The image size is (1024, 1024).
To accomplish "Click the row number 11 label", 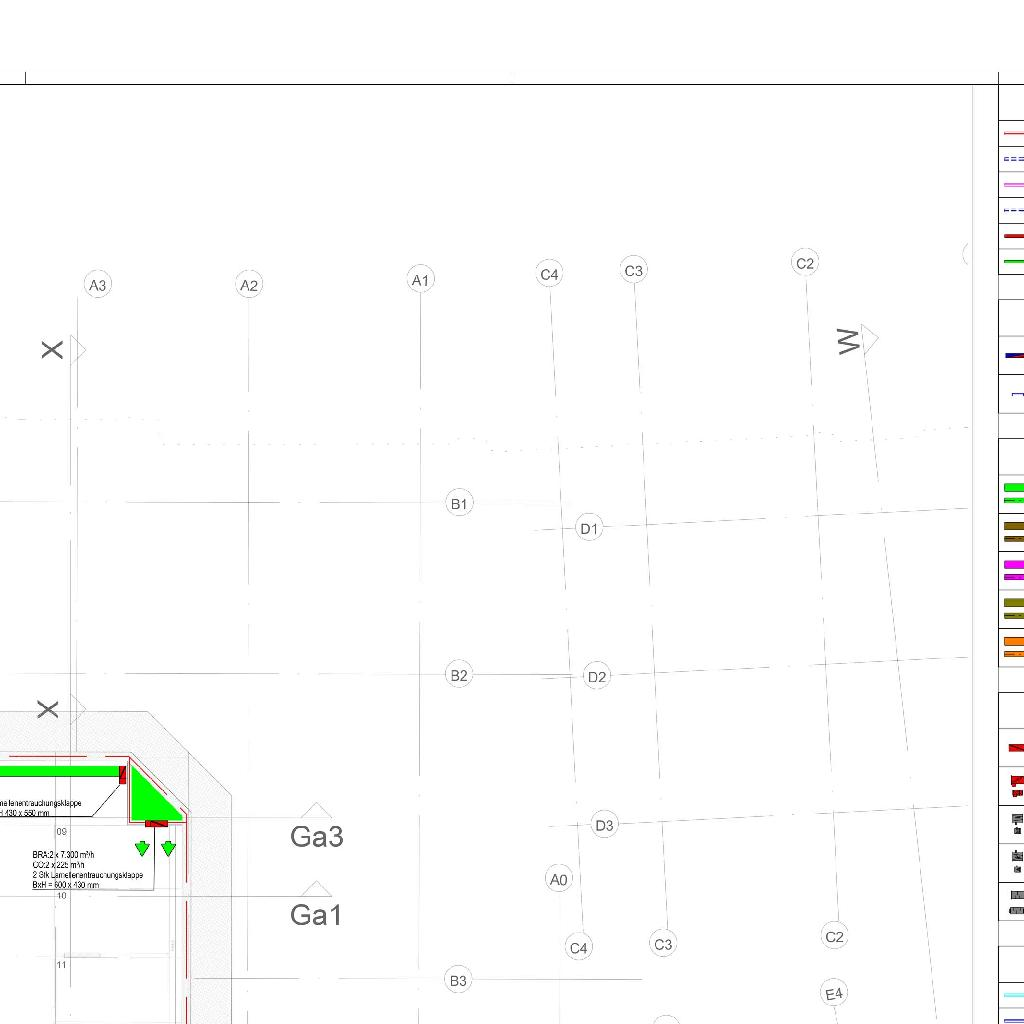I will (61, 965).
